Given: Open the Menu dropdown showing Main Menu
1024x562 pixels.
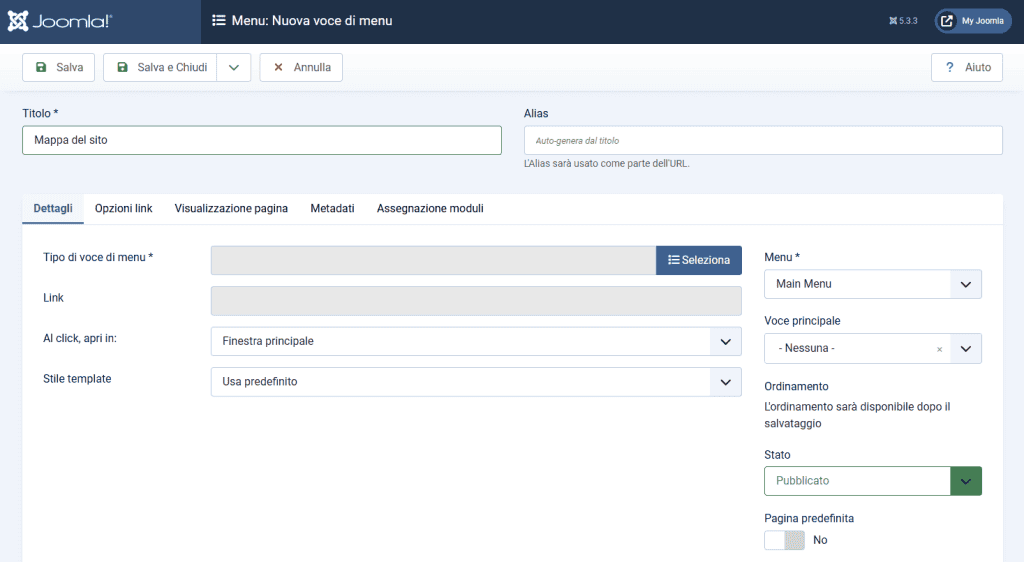Looking at the screenshot, I should (x=873, y=284).
